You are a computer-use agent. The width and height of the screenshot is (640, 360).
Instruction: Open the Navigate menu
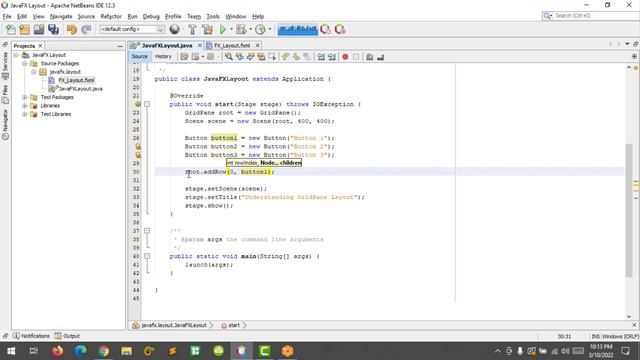[61, 16]
